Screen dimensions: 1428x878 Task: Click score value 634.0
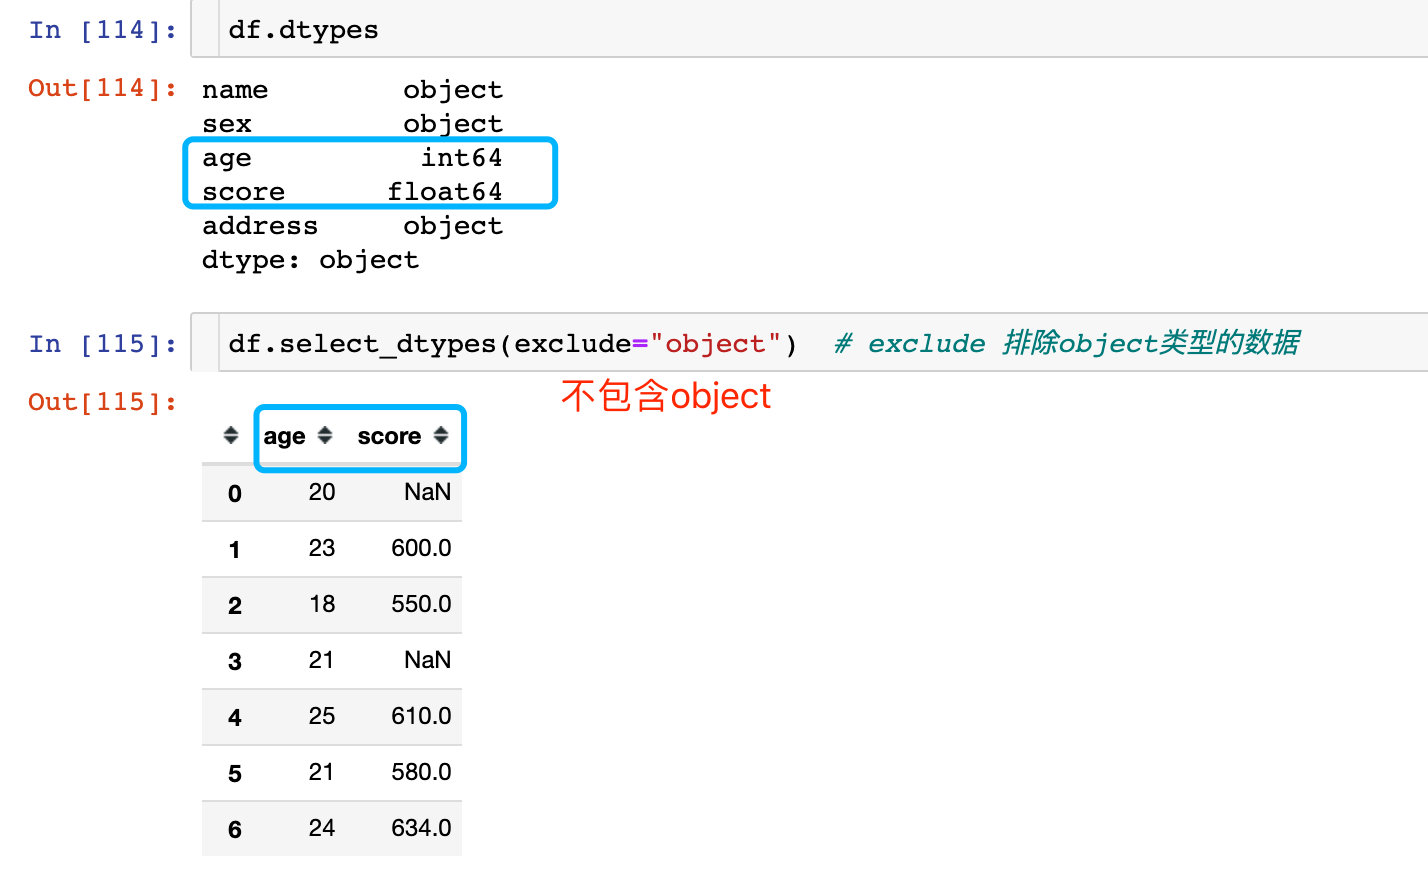[421, 828]
